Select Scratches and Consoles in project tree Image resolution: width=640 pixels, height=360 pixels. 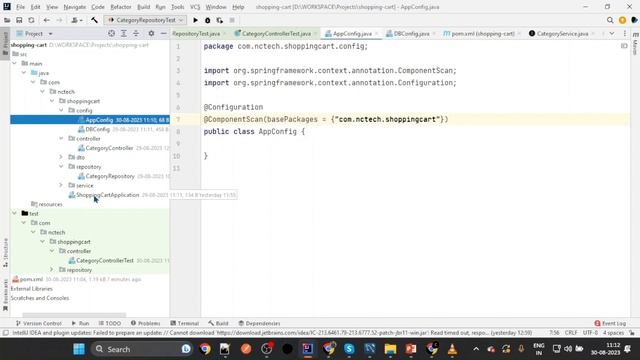click(x=40, y=298)
